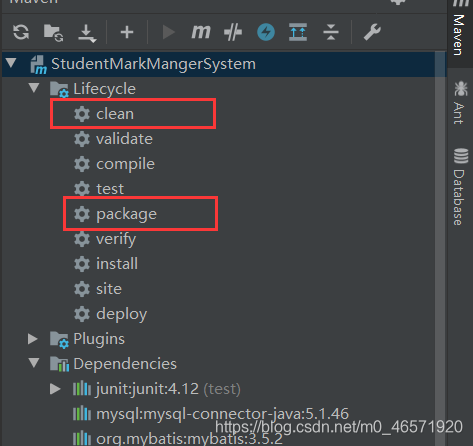
Task: Click the Maven project m icon
Action: pyautogui.click(x=38, y=65)
